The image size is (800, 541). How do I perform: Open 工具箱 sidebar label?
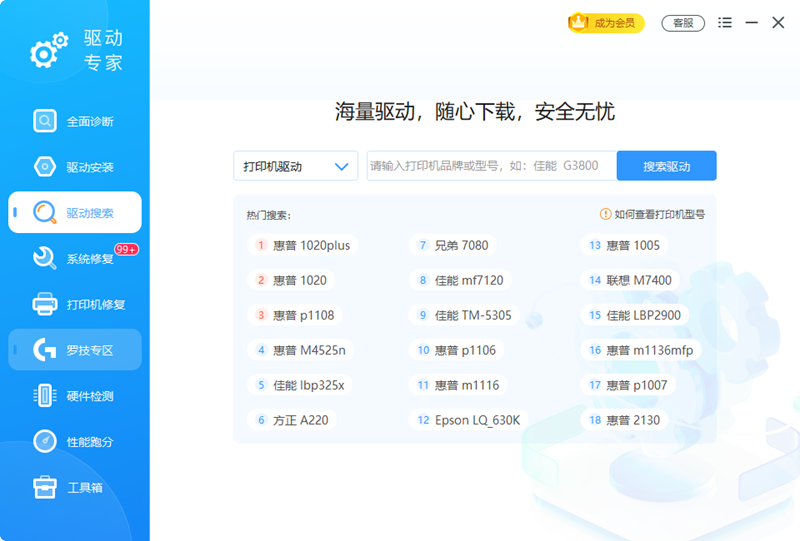click(x=85, y=487)
